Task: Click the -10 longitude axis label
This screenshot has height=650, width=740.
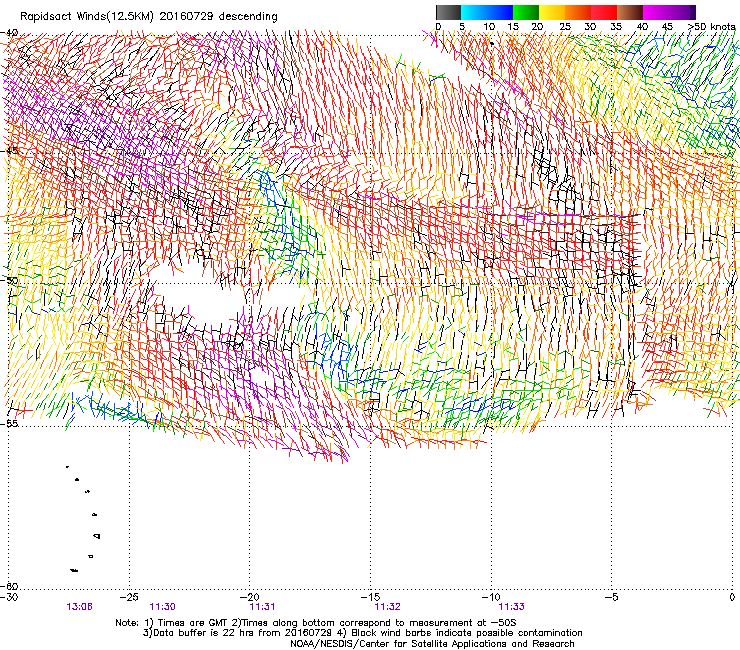Action: [x=491, y=597]
